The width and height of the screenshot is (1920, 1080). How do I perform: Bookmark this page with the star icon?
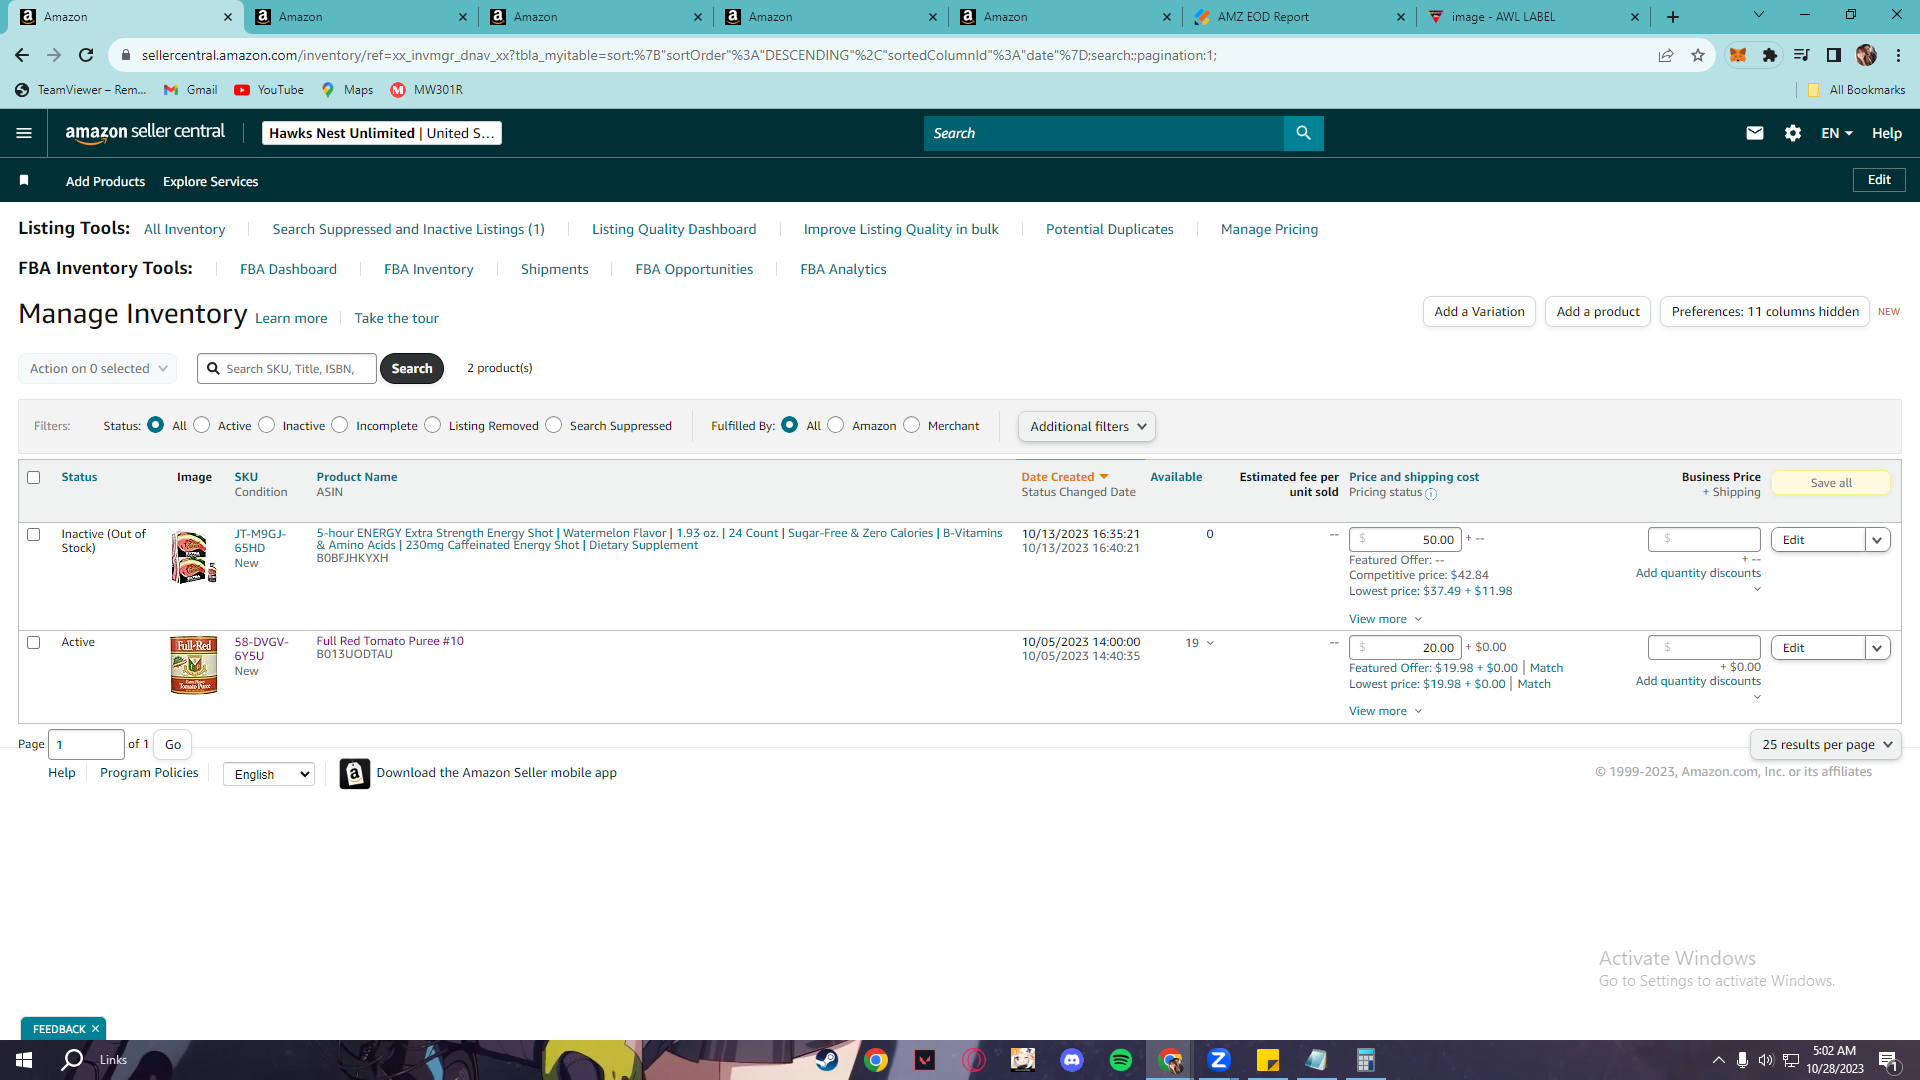point(1698,55)
